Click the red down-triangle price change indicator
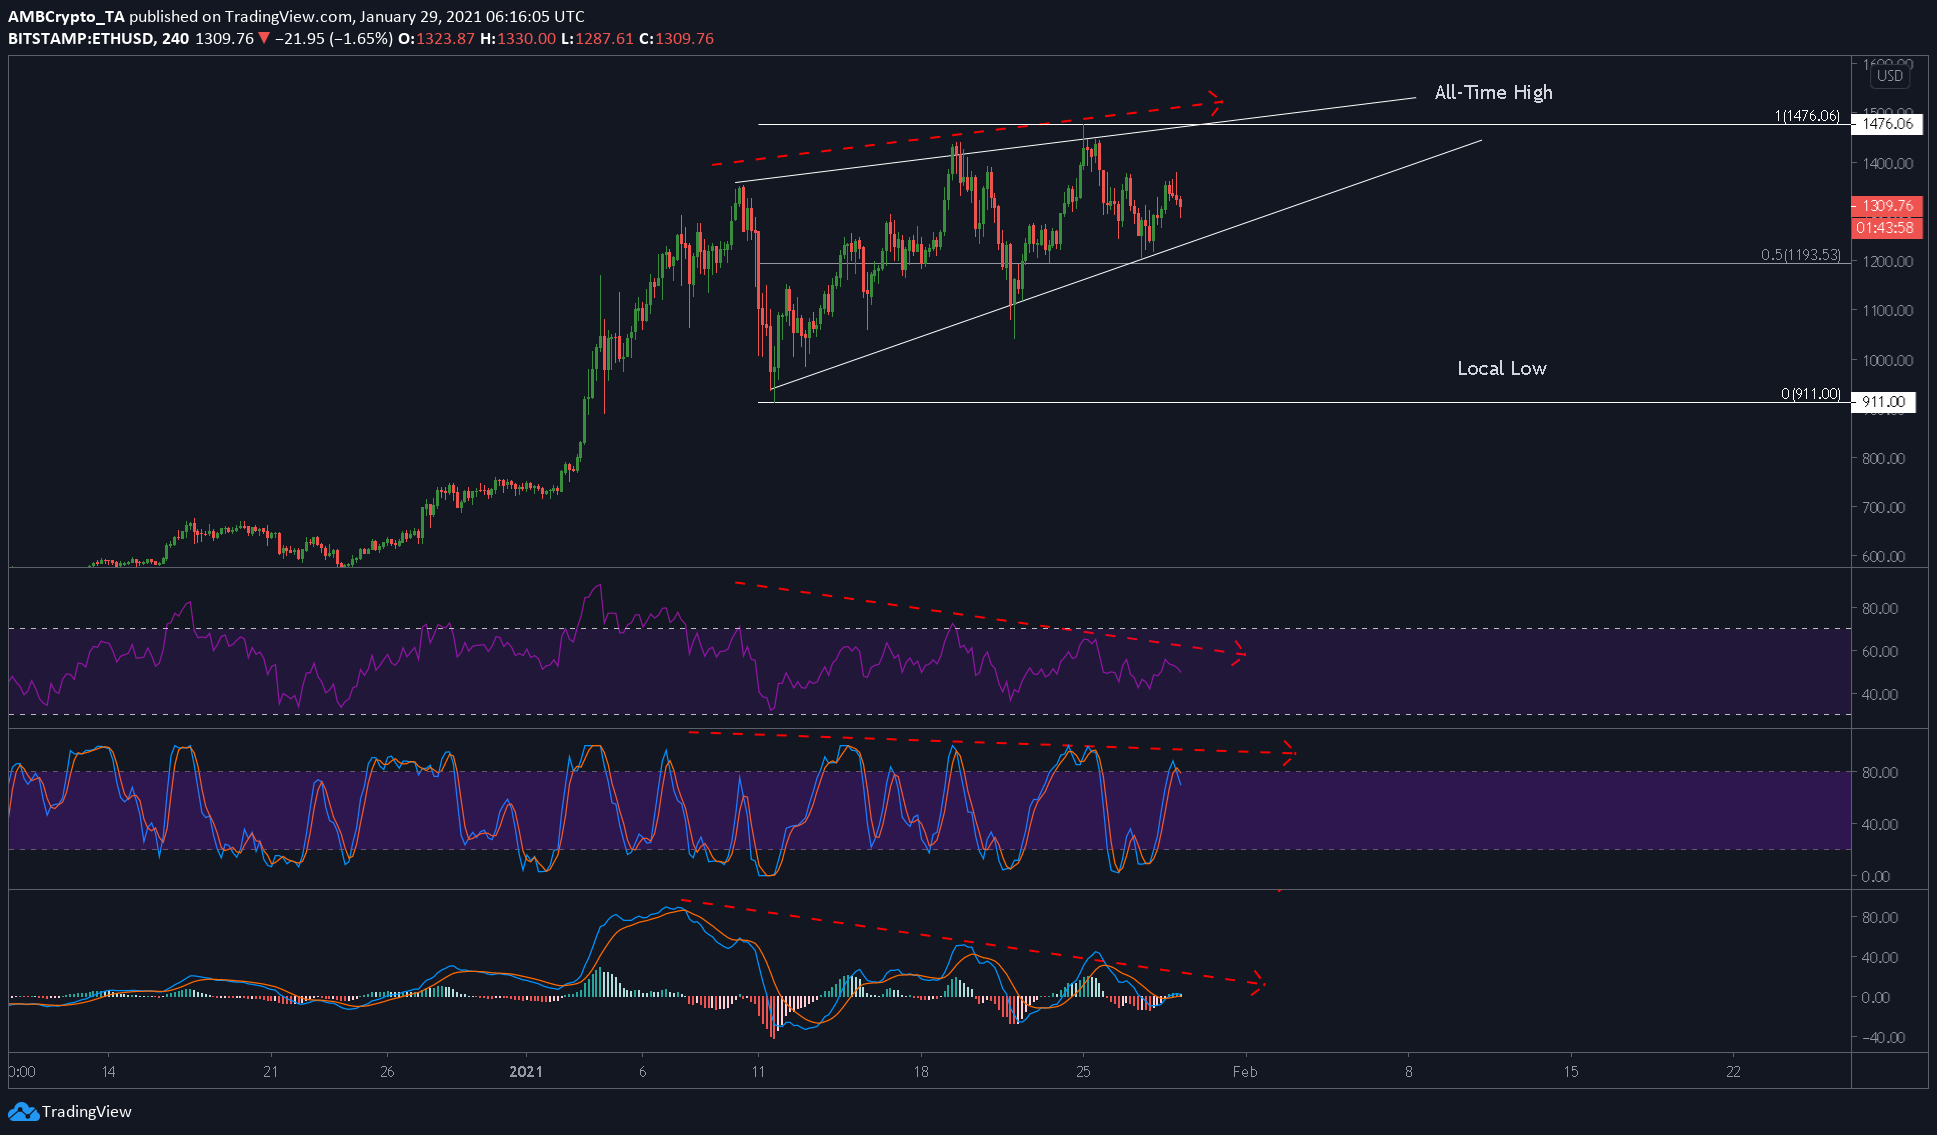 coord(264,38)
